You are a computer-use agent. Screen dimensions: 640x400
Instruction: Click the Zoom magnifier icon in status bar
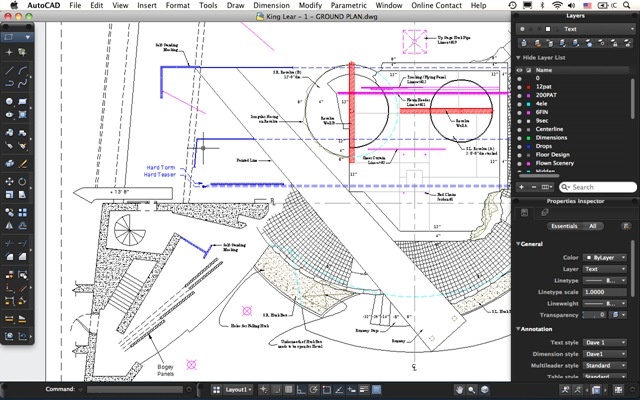tap(472, 388)
